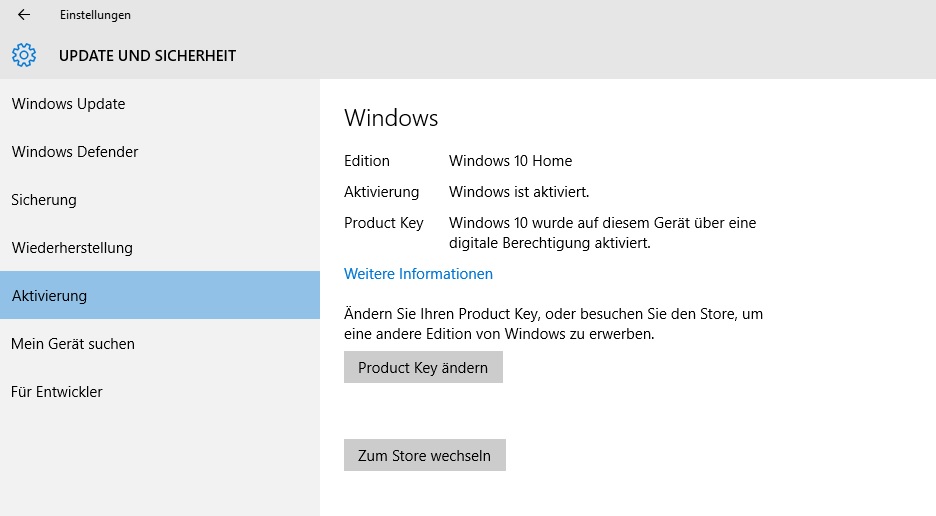Click the back arrow icon
Screen dimensions: 936x516
(24, 15)
